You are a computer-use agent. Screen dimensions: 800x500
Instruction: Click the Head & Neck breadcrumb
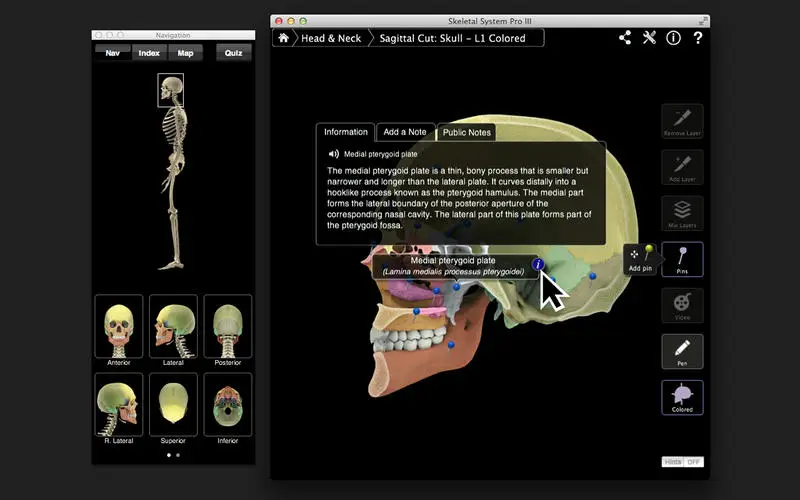point(331,38)
